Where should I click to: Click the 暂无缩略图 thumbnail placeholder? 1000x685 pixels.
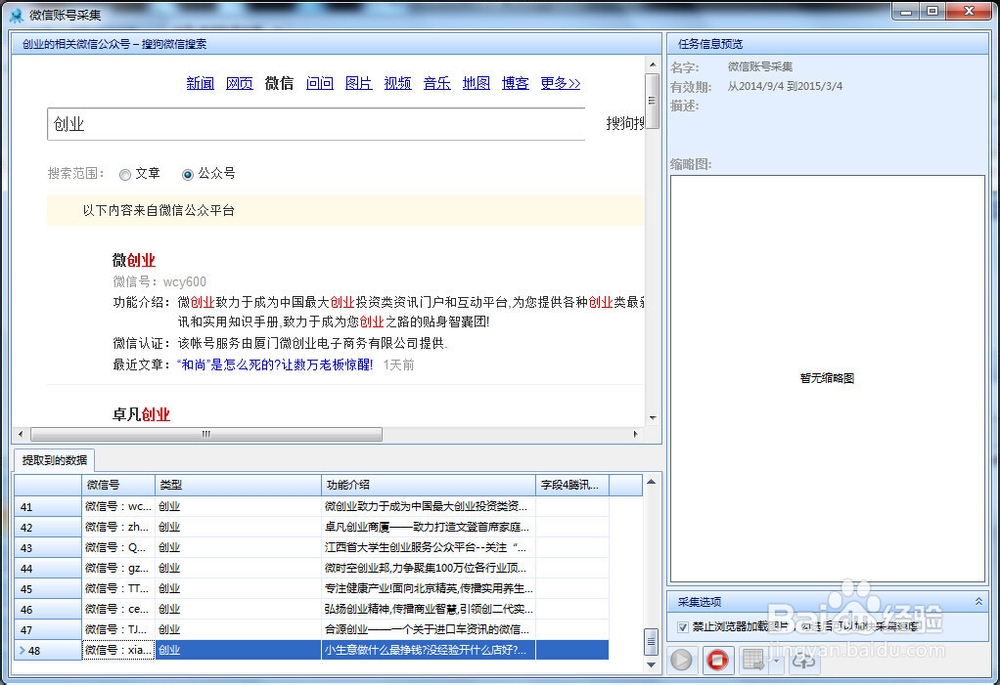click(827, 378)
